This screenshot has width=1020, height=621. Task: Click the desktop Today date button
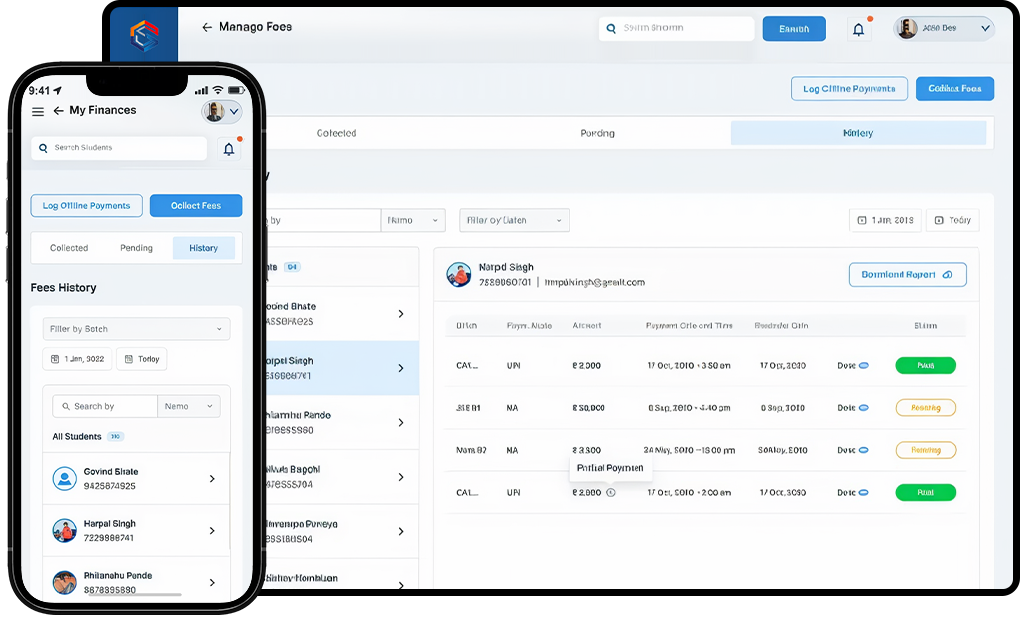pyautogui.click(x=952, y=220)
